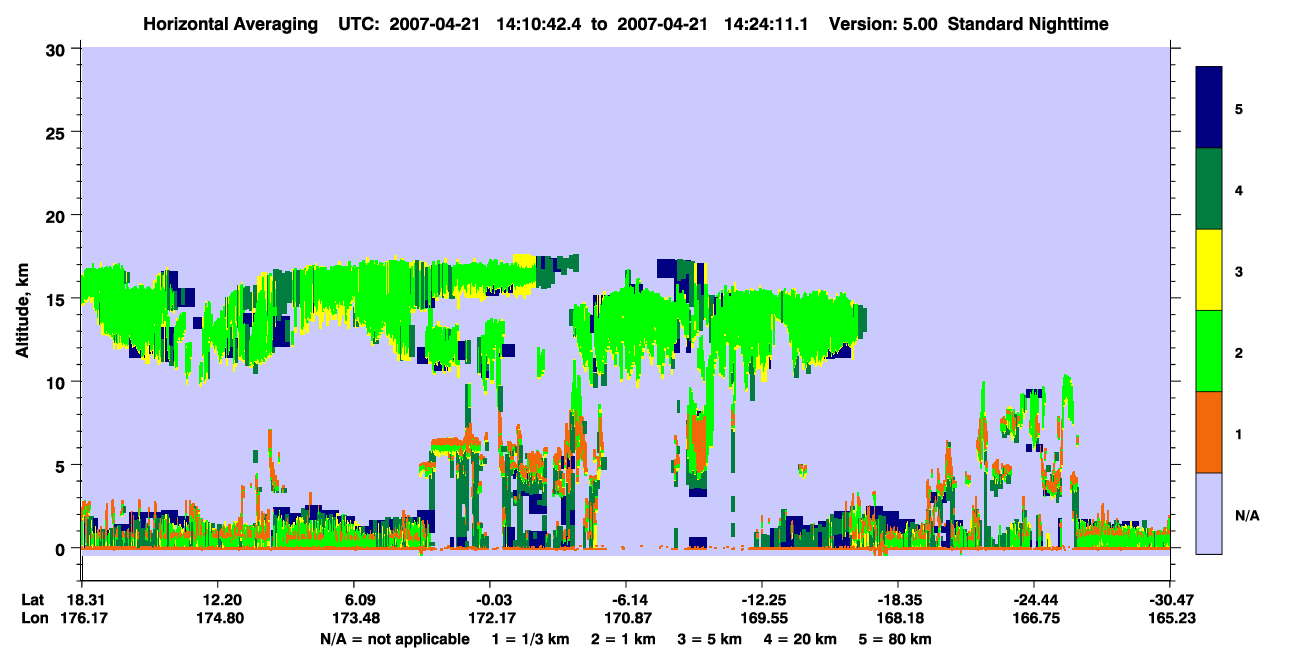This screenshot has height=667, width=1300.
Task: Click the longitude value 176.17
Action: click(x=82, y=618)
